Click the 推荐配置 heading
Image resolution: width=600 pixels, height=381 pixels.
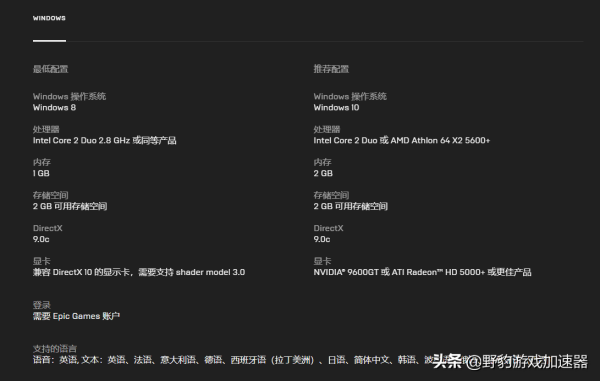click(x=331, y=69)
